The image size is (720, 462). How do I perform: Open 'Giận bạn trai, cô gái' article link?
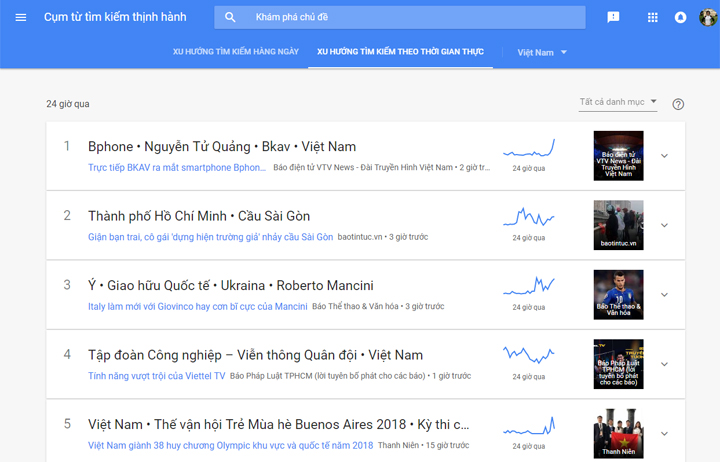[x=210, y=237]
